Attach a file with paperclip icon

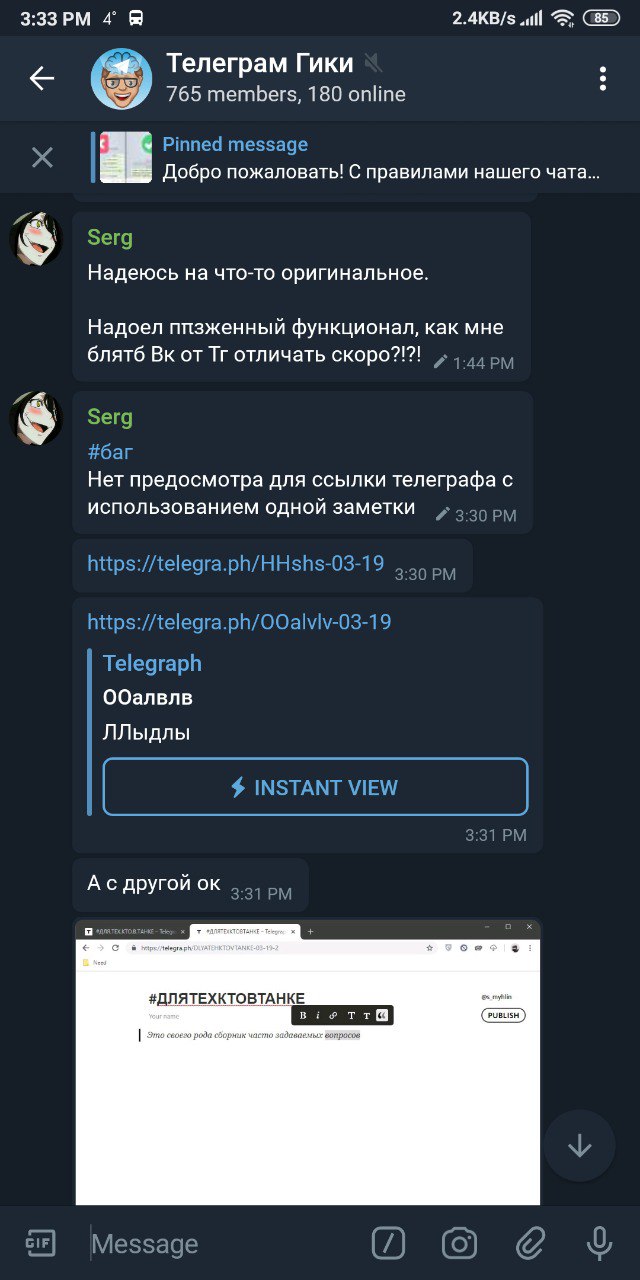click(x=529, y=1243)
